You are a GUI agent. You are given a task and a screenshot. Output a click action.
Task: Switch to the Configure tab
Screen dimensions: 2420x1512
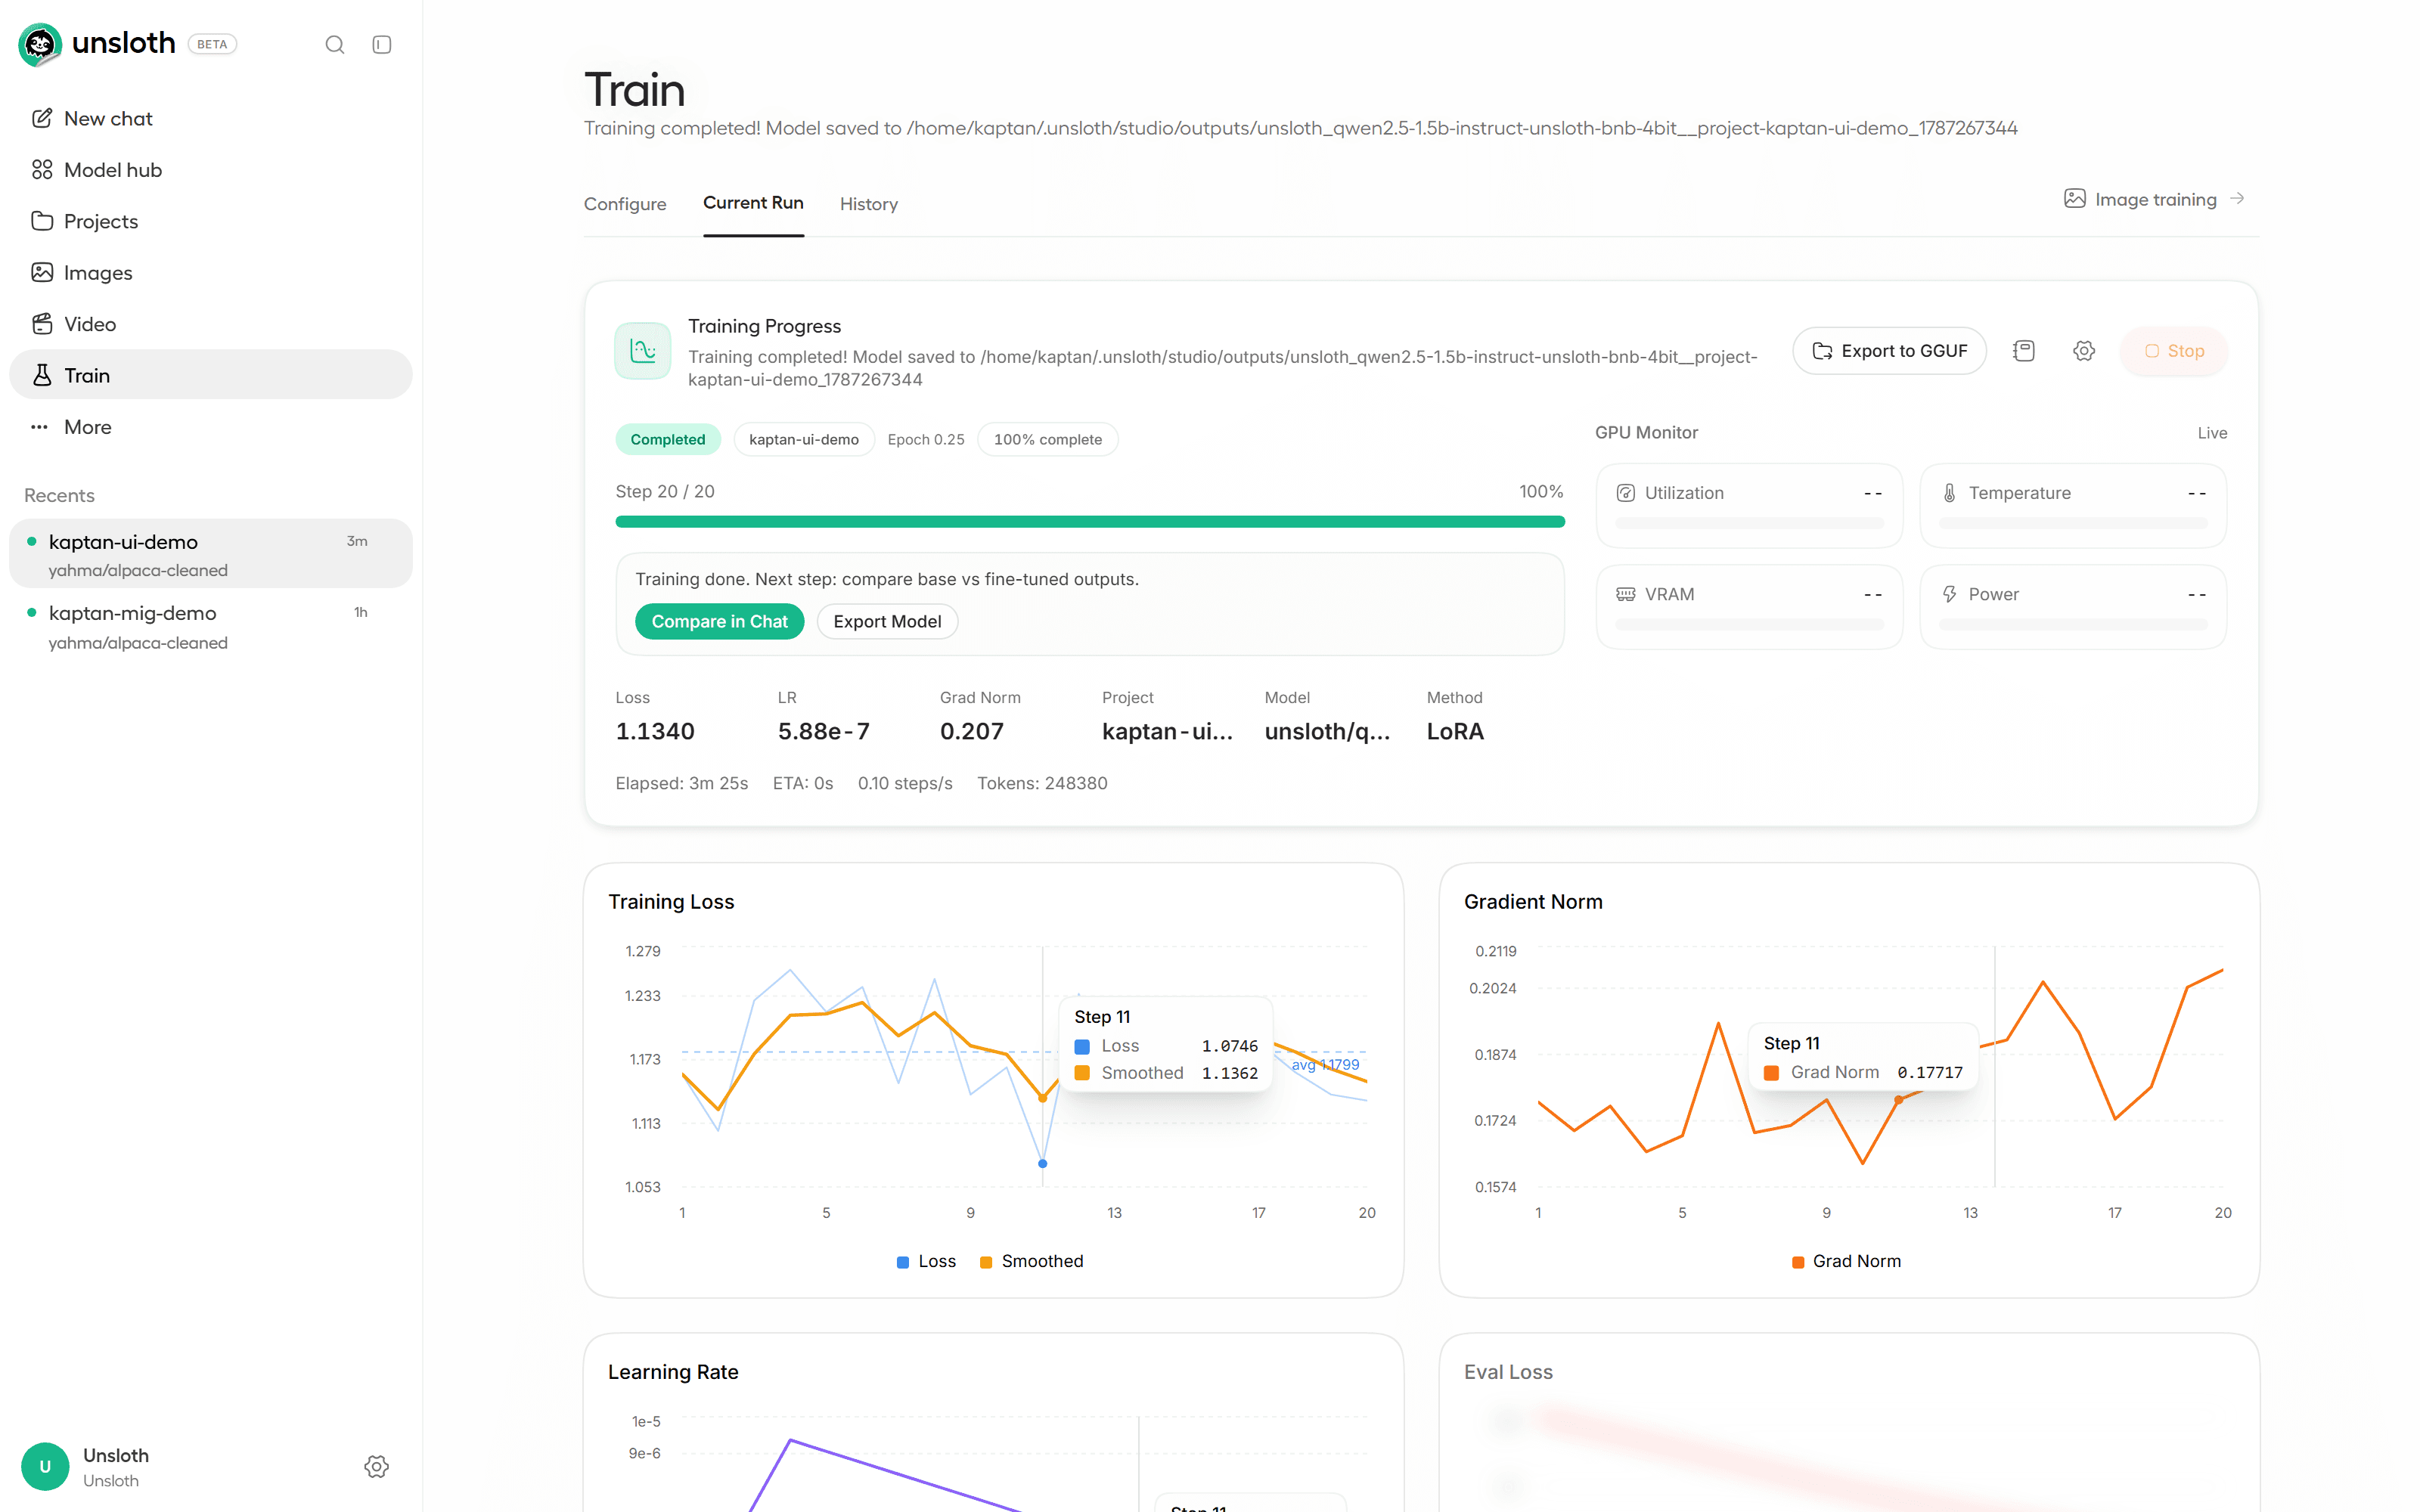coord(625,204)
